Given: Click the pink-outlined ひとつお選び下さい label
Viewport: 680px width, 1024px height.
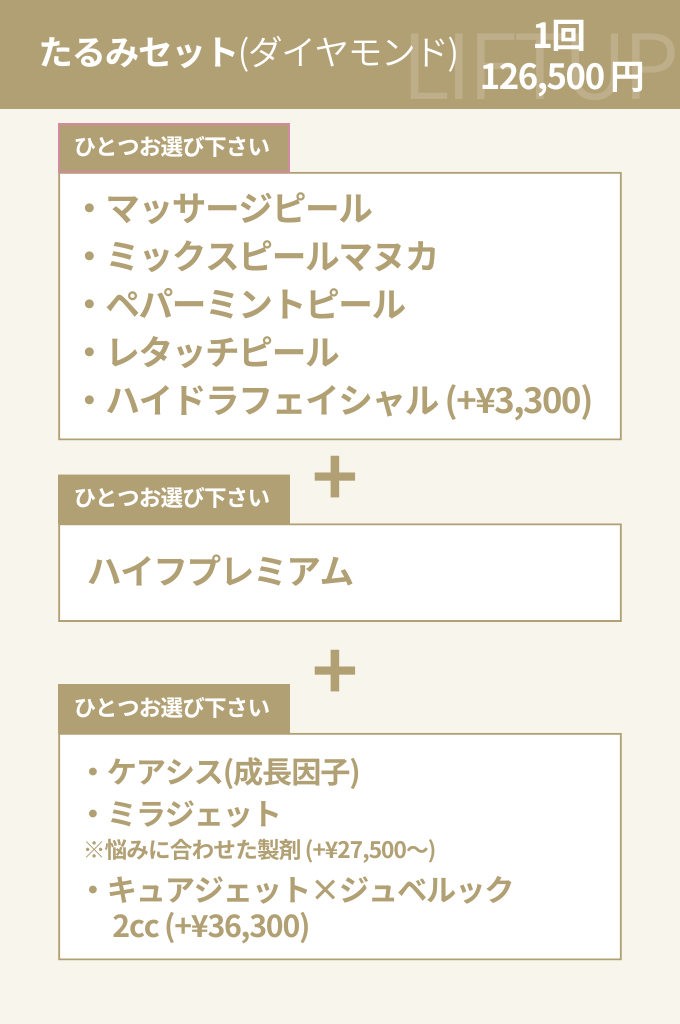Looking at the screenshot, I should tap(174, 148).
